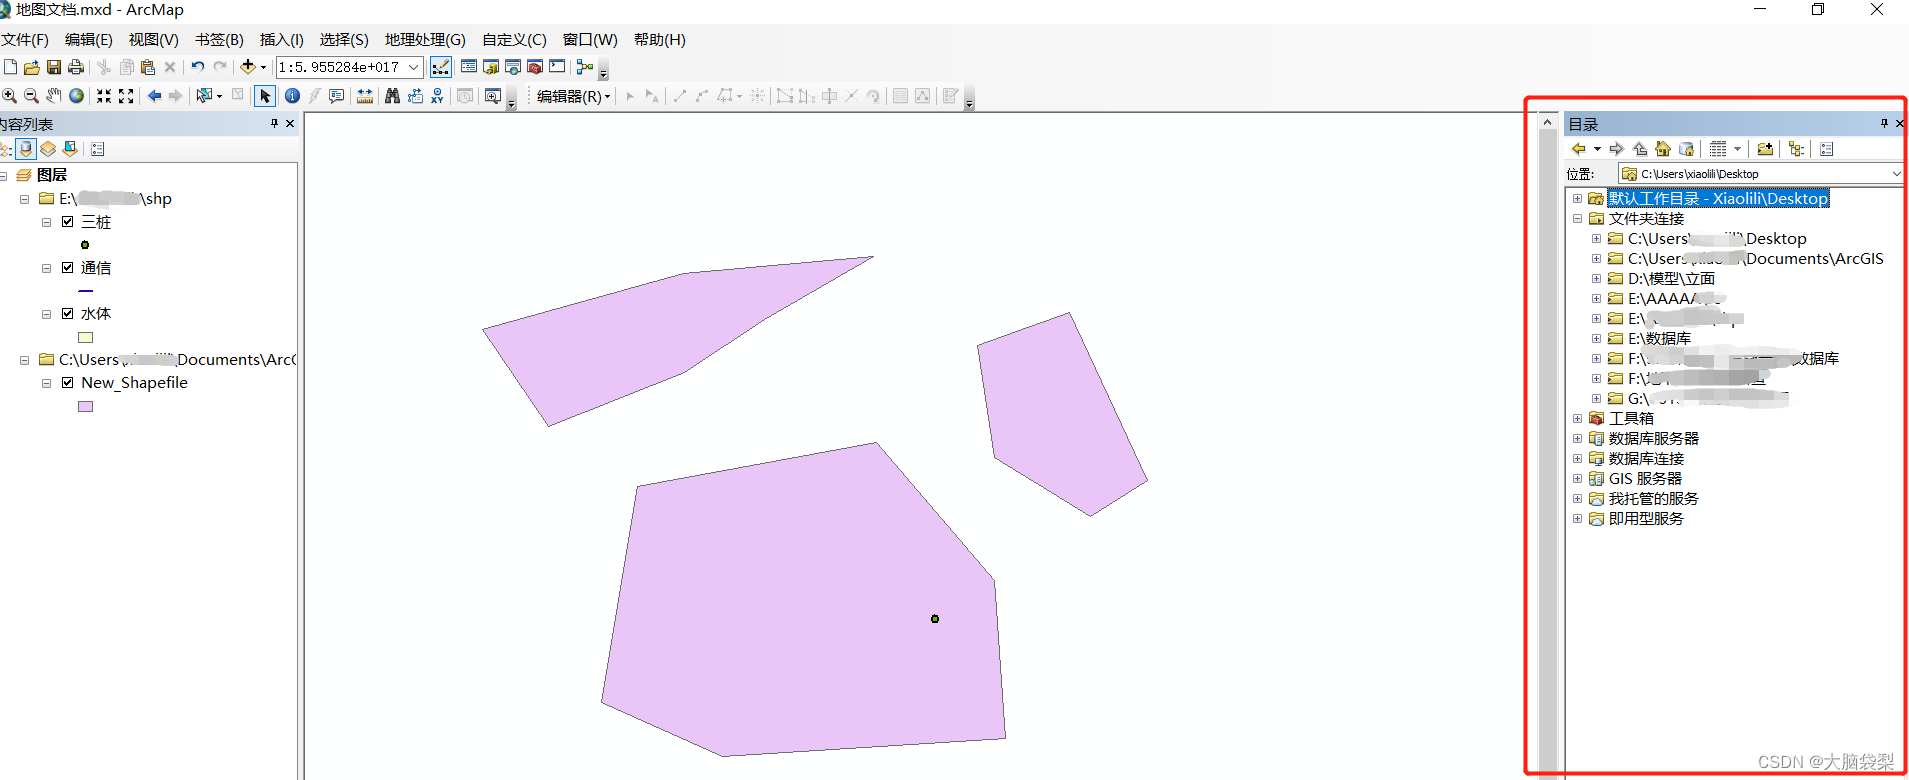Open the ArcToolbox window icon

(x=535, y=67)
